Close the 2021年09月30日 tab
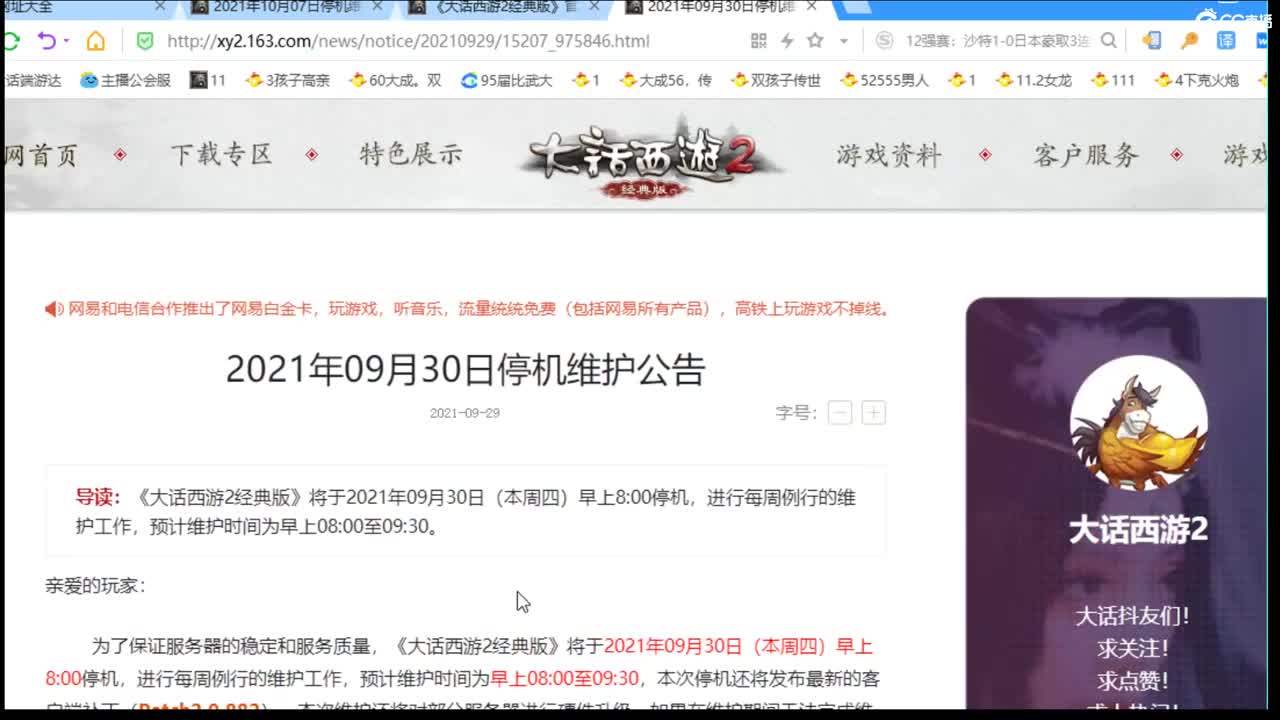 pos(811,7)
